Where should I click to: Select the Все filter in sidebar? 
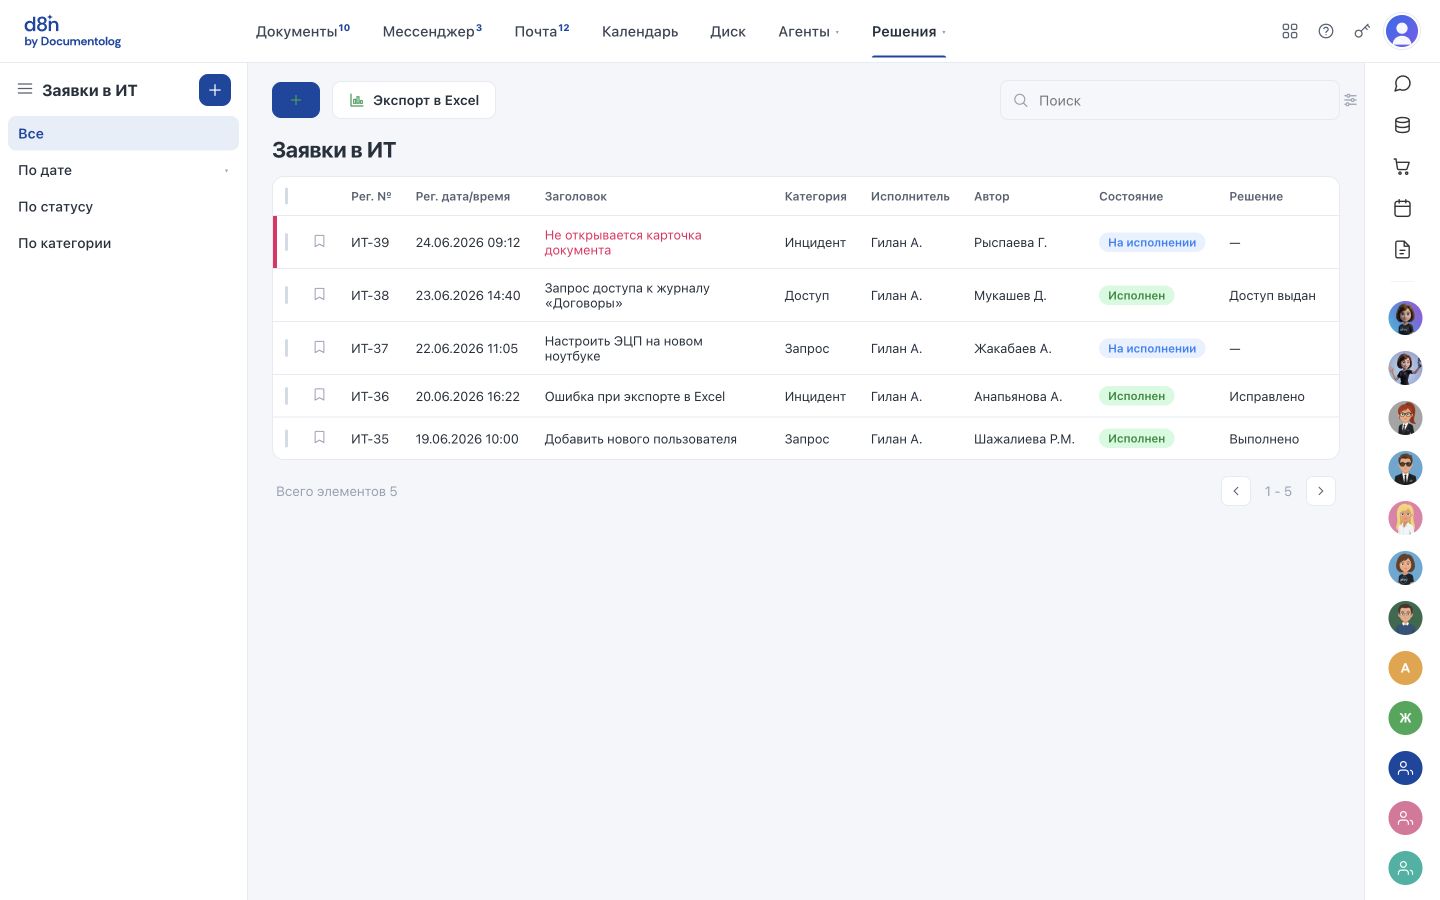click(x=123, y=133)
